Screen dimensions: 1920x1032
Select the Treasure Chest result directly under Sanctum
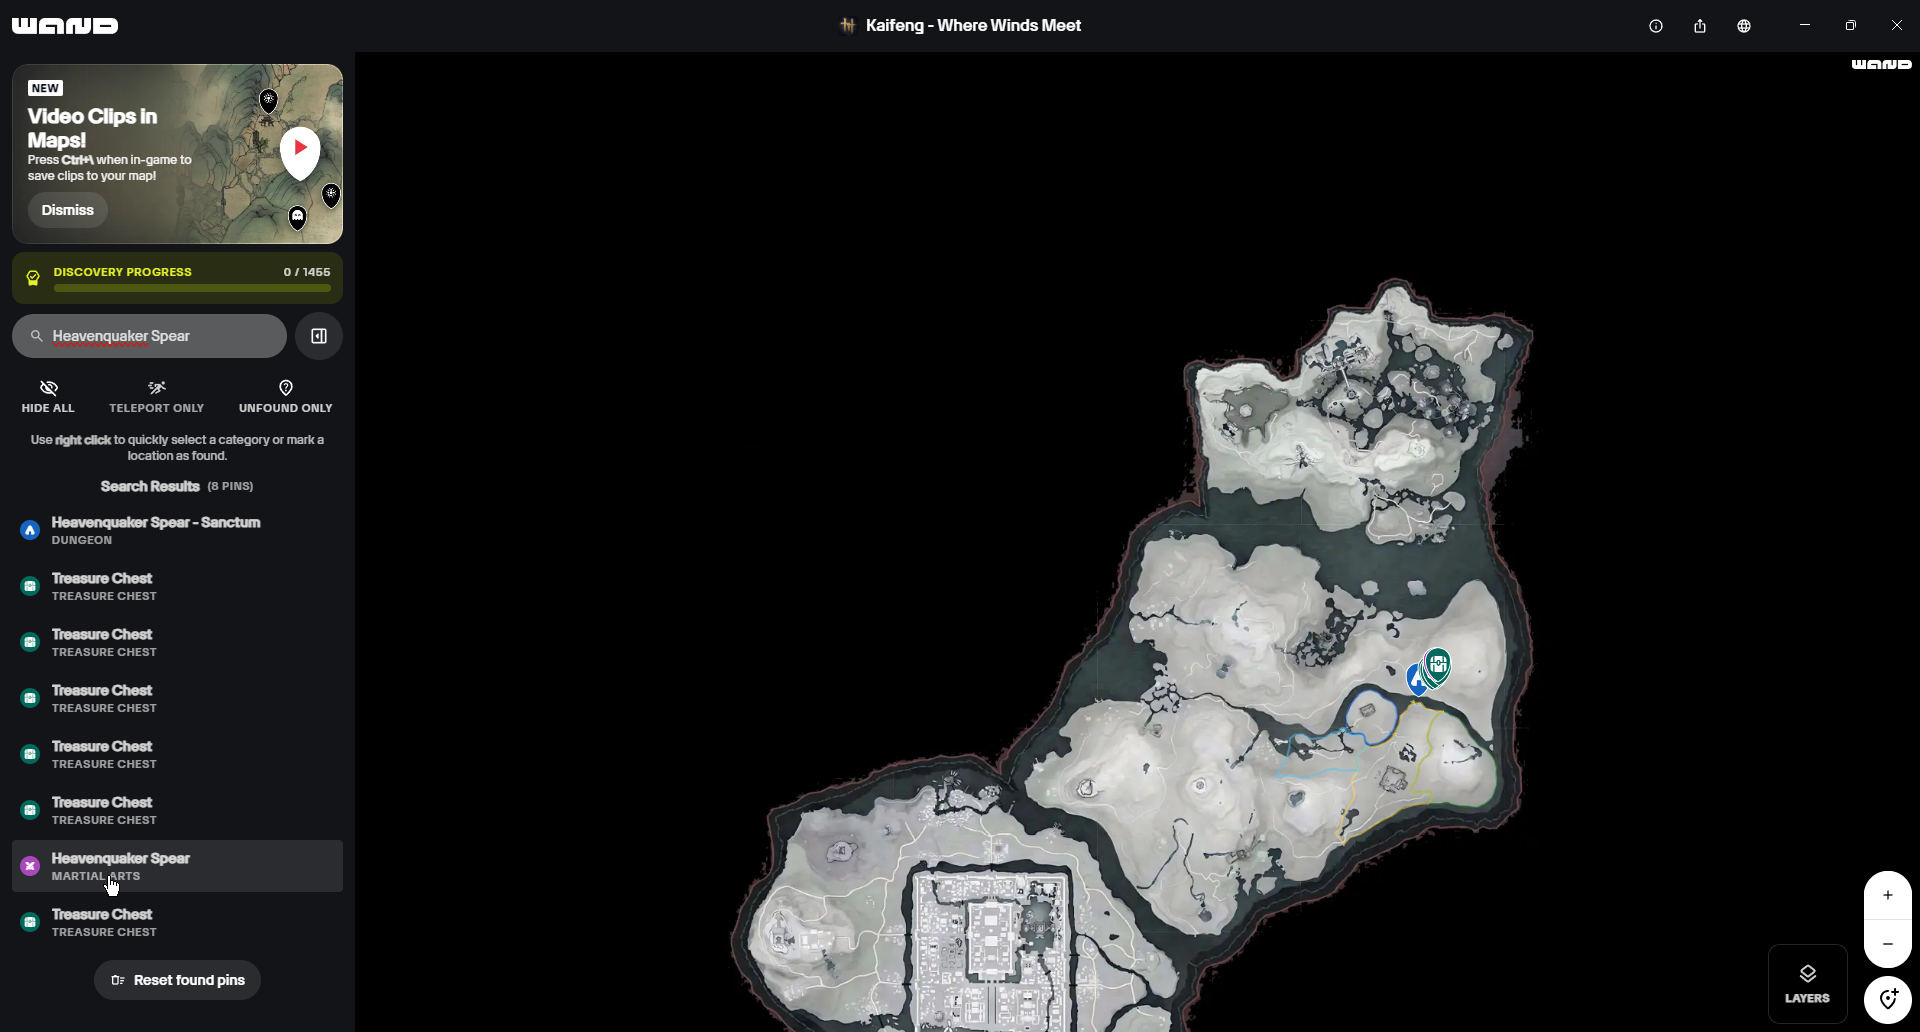coord(177,586)
